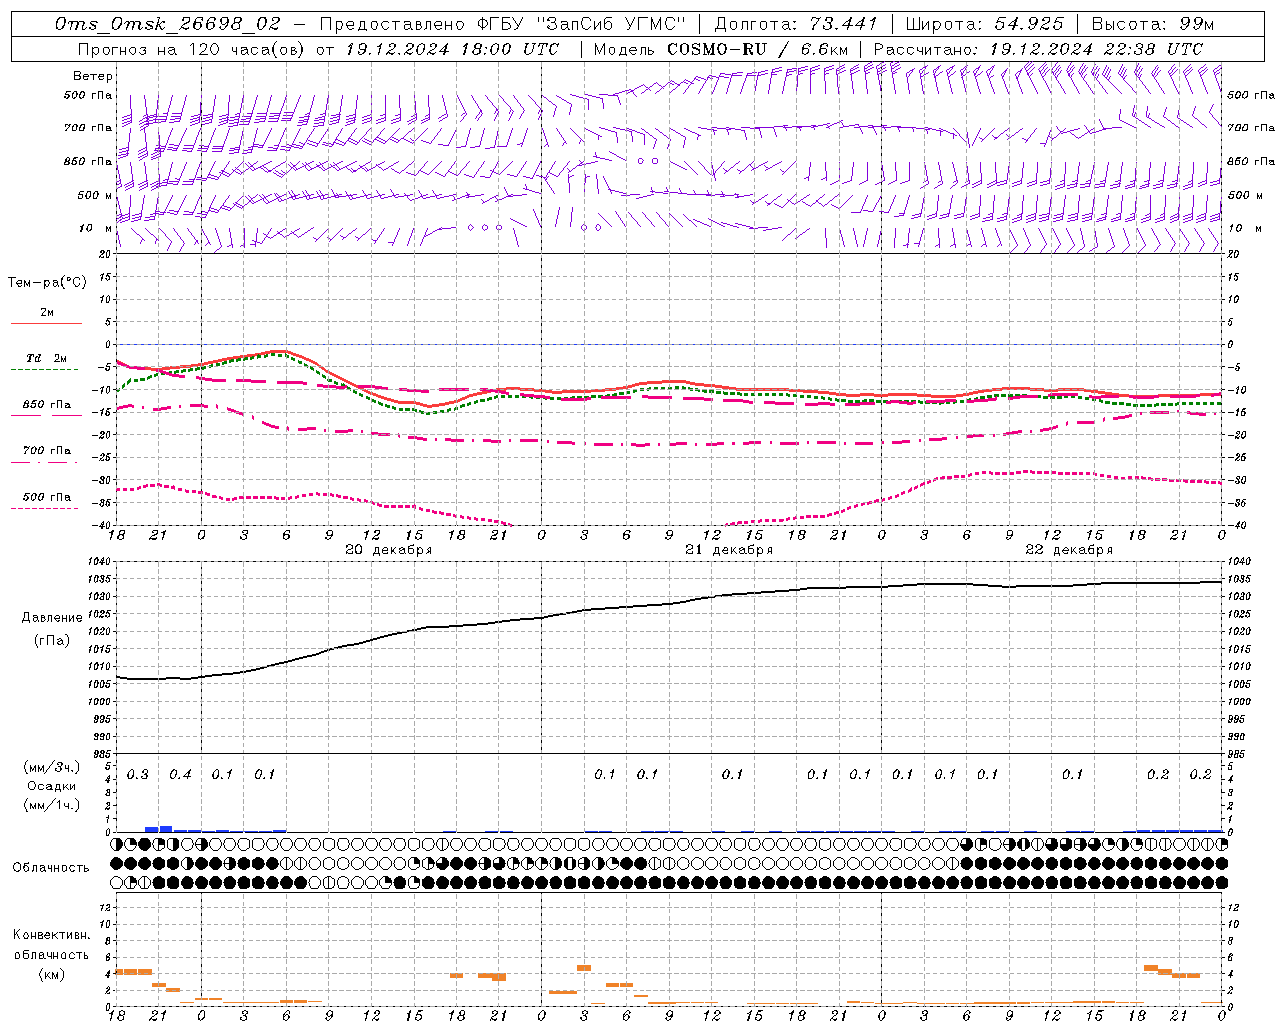Click the dashed line sample under 700 гПа legend
Image resolution: width=1280 pixels, height=1024 pixels.
[x=44, y=462]
